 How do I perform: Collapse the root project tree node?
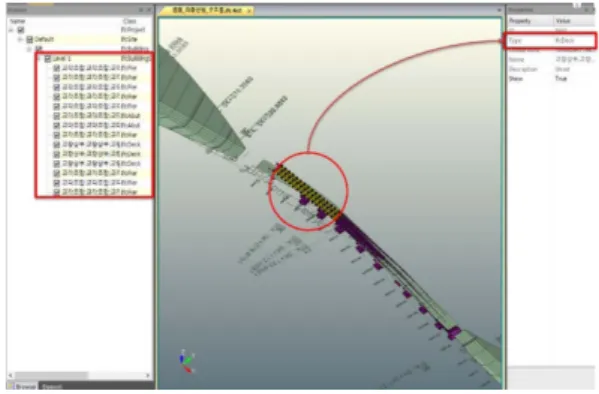click(11, 30)
